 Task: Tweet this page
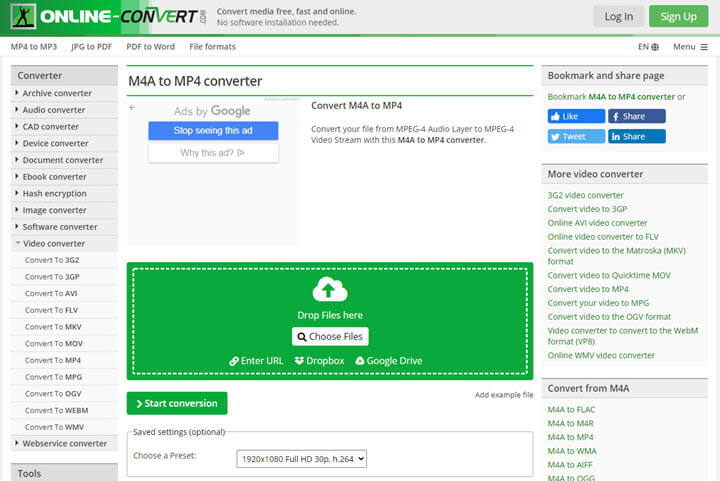pos(576,136)
